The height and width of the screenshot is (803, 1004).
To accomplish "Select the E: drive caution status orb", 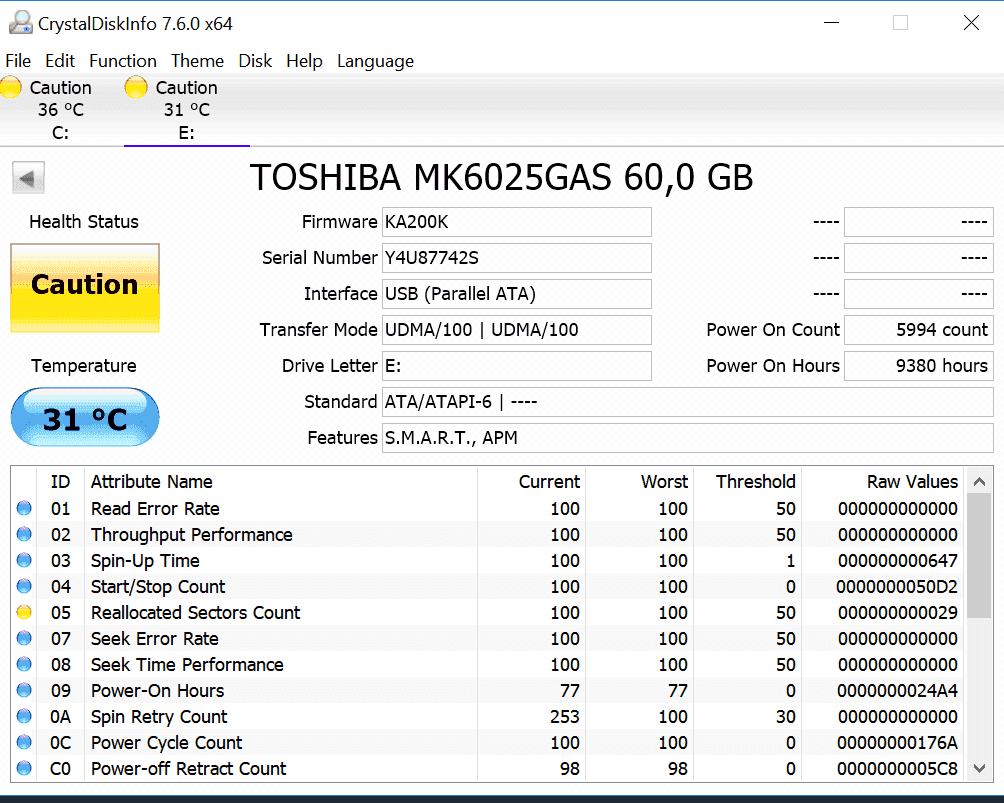I will 136,87.
